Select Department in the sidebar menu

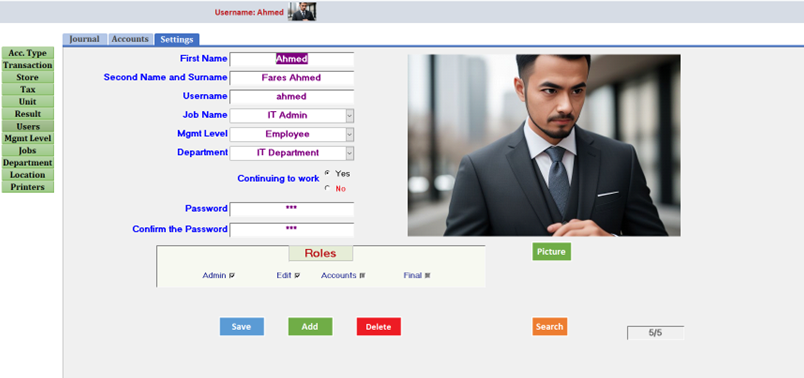click(28, 163)
